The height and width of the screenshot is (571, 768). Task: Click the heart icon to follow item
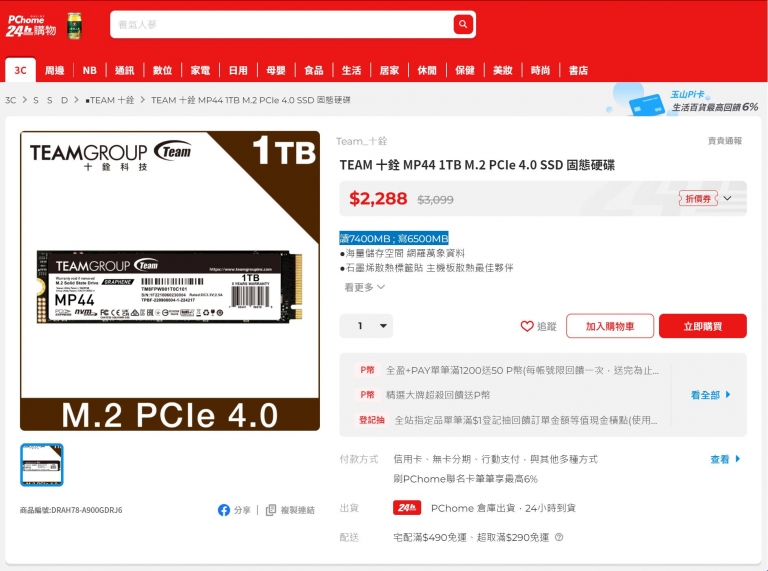[x=527, y=326]
